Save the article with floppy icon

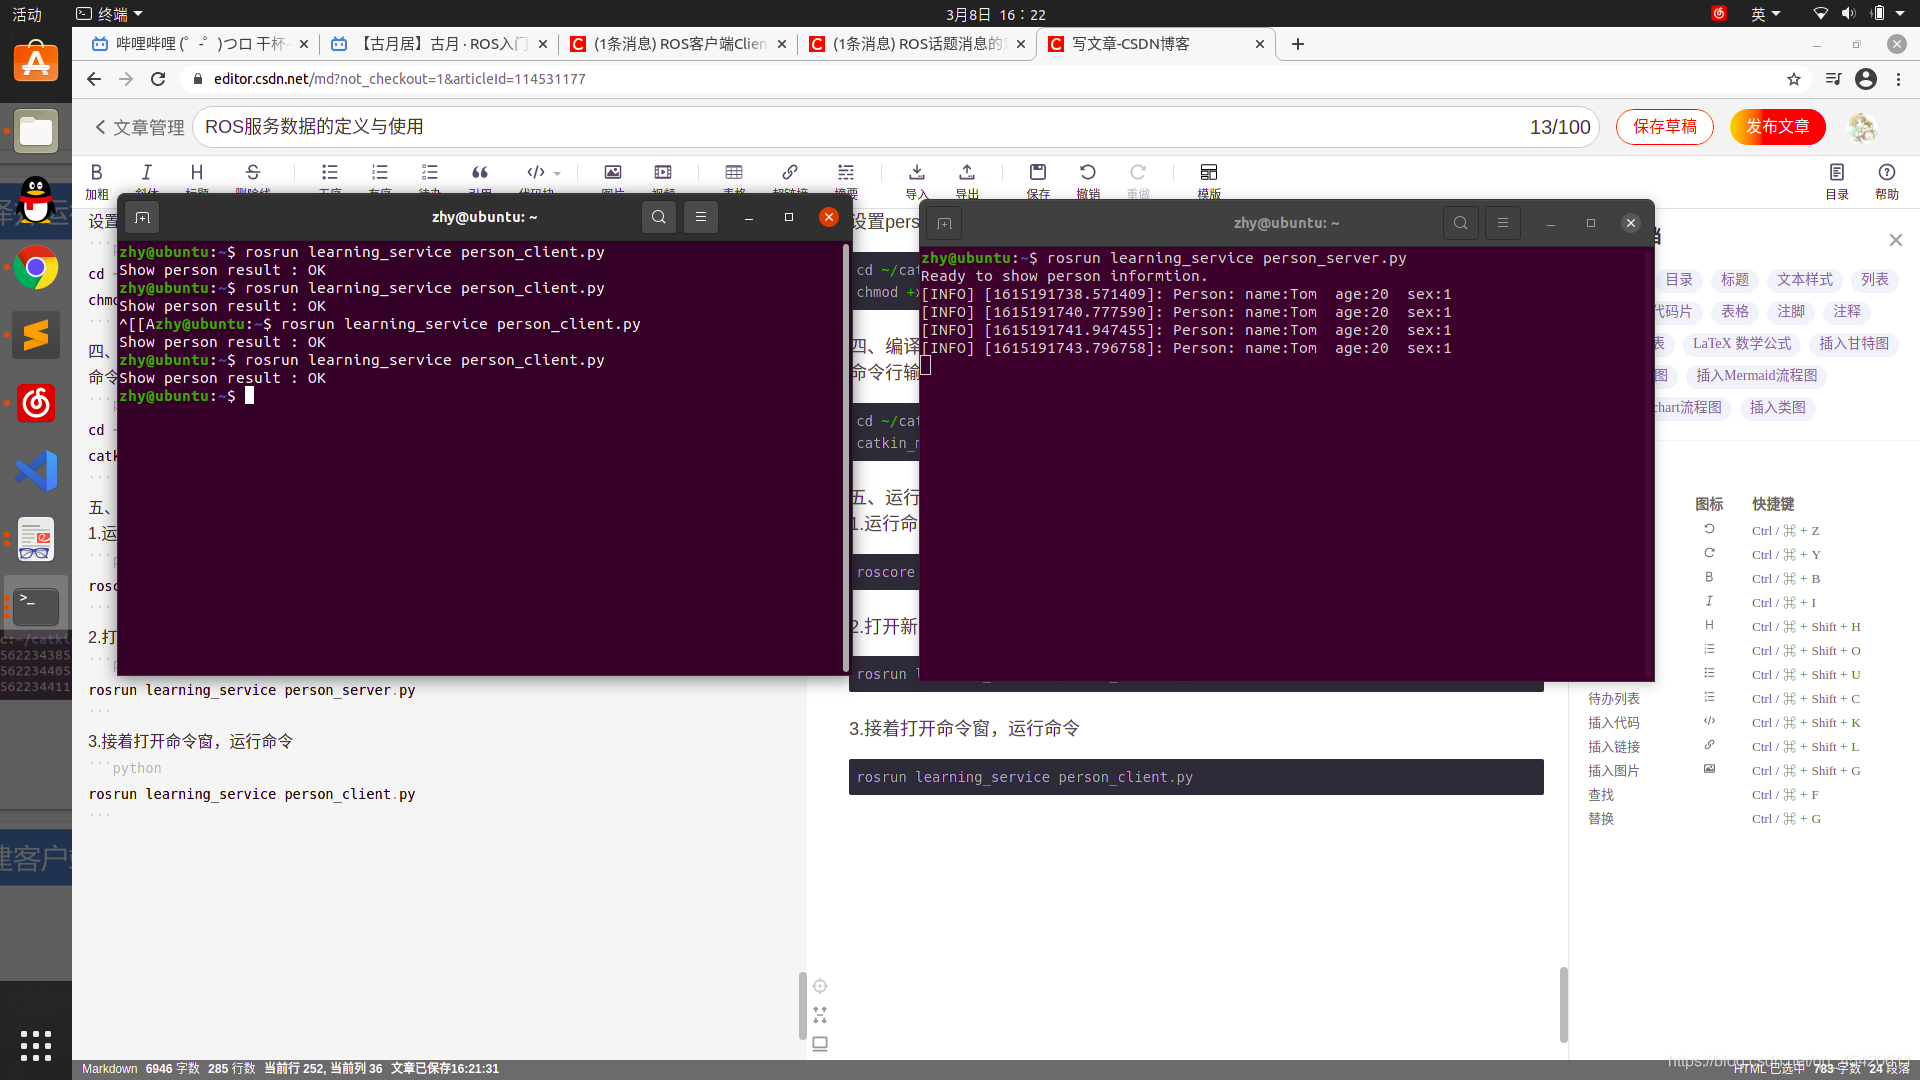pos(1038,172)
